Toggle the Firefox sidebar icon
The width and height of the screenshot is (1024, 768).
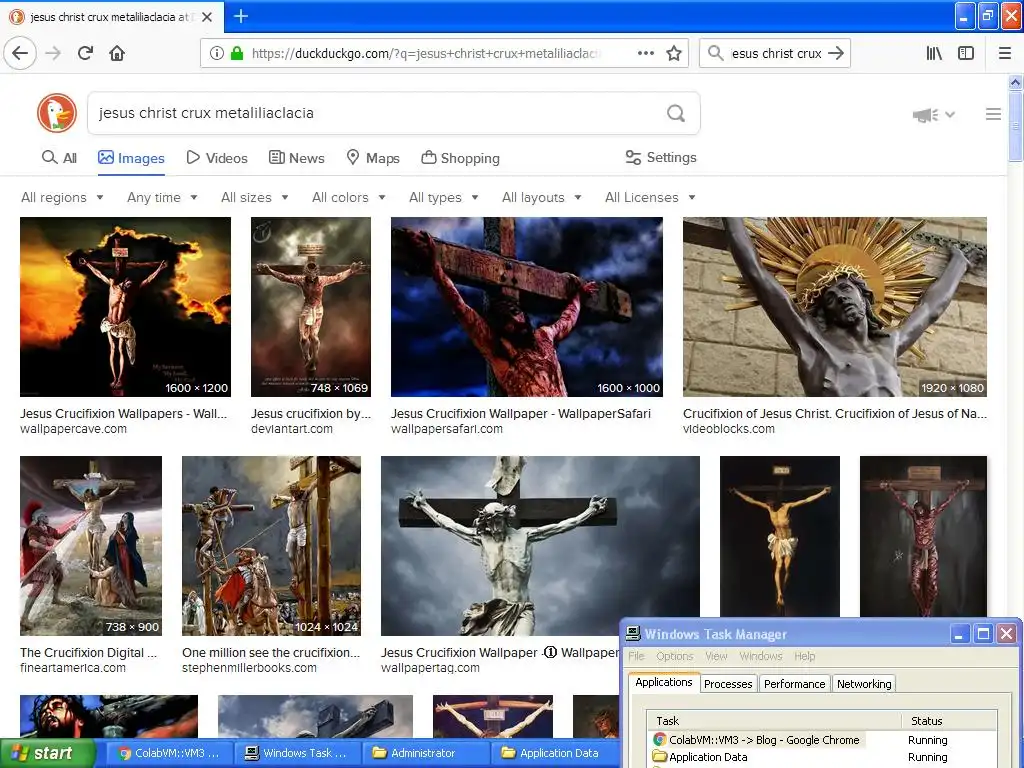pyautogui.click(x=966, y=53)
